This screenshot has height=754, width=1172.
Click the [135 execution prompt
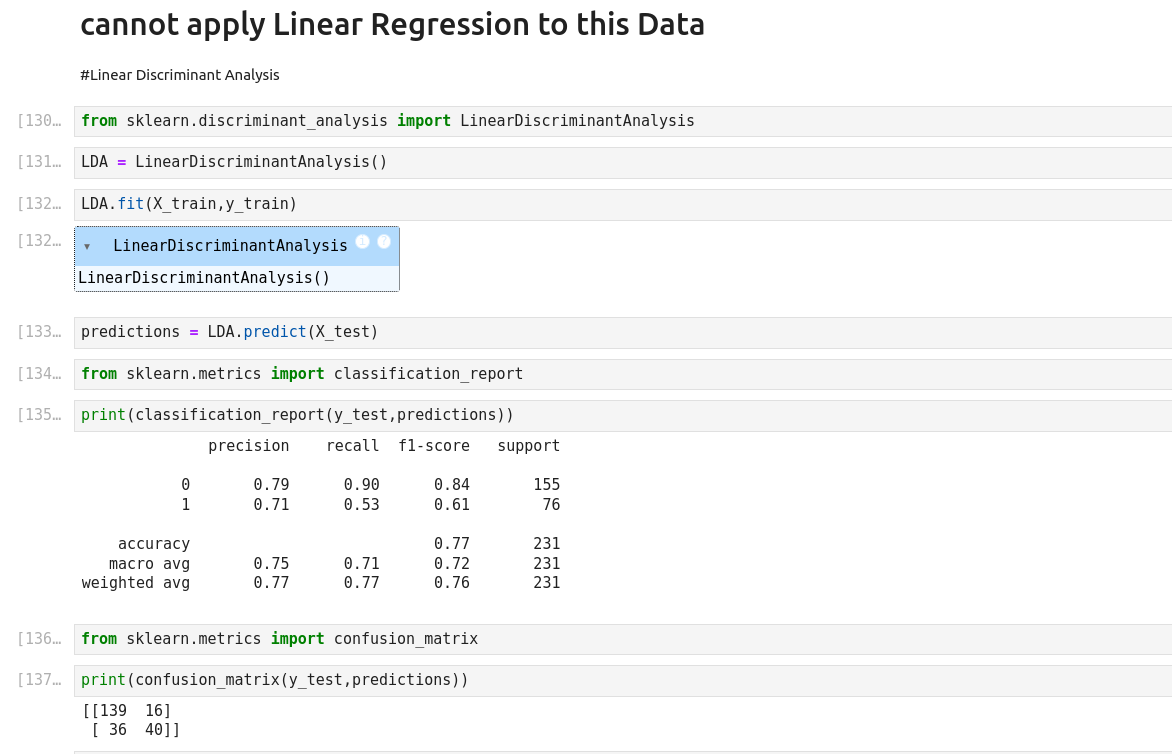[x=39, y=415]
